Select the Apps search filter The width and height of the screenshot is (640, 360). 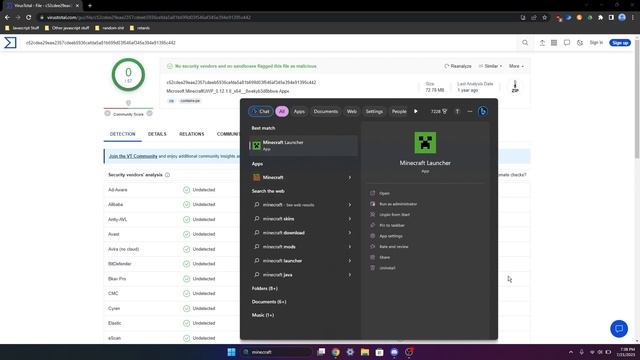click(299, 111)
